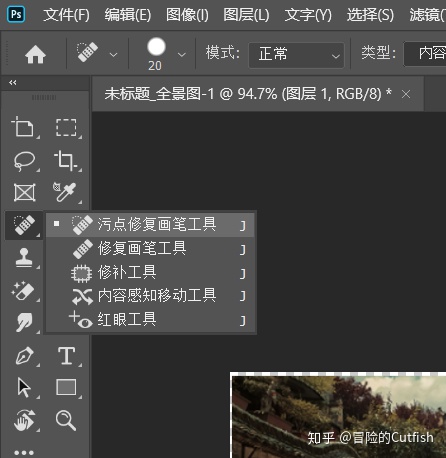446x458 pixels.
Task: Open the 图像(I) menu
Action: tap(187, 15)
